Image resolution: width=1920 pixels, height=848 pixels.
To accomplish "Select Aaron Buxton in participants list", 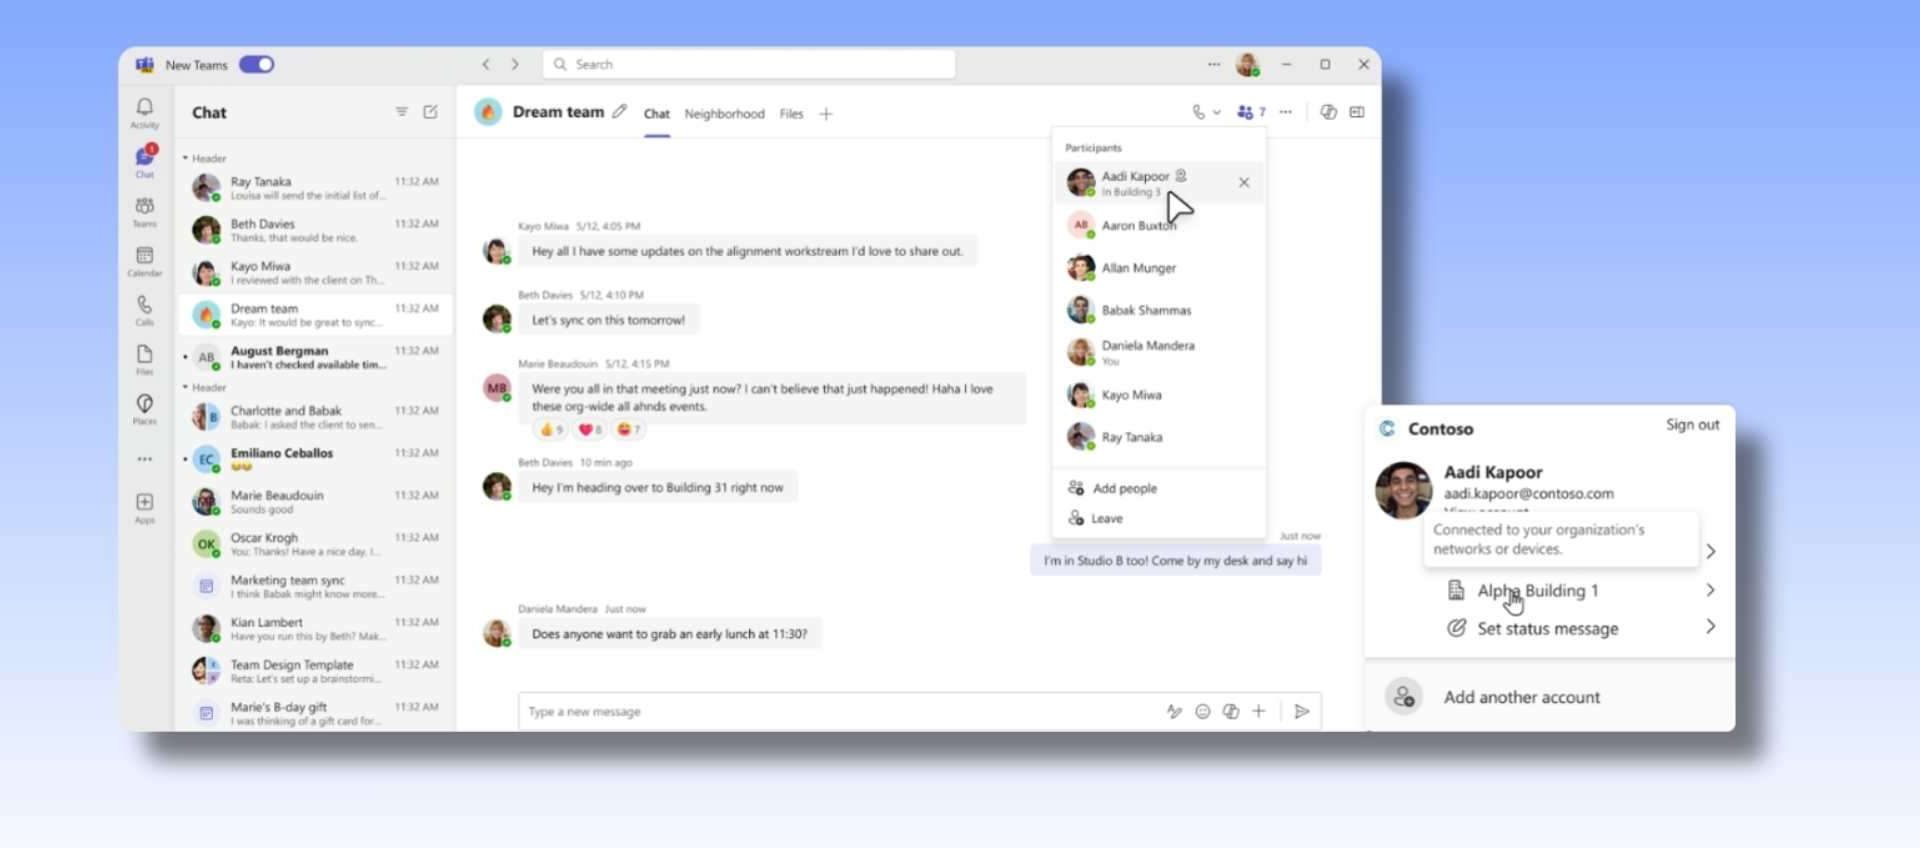I will (x=1159, y=226).
